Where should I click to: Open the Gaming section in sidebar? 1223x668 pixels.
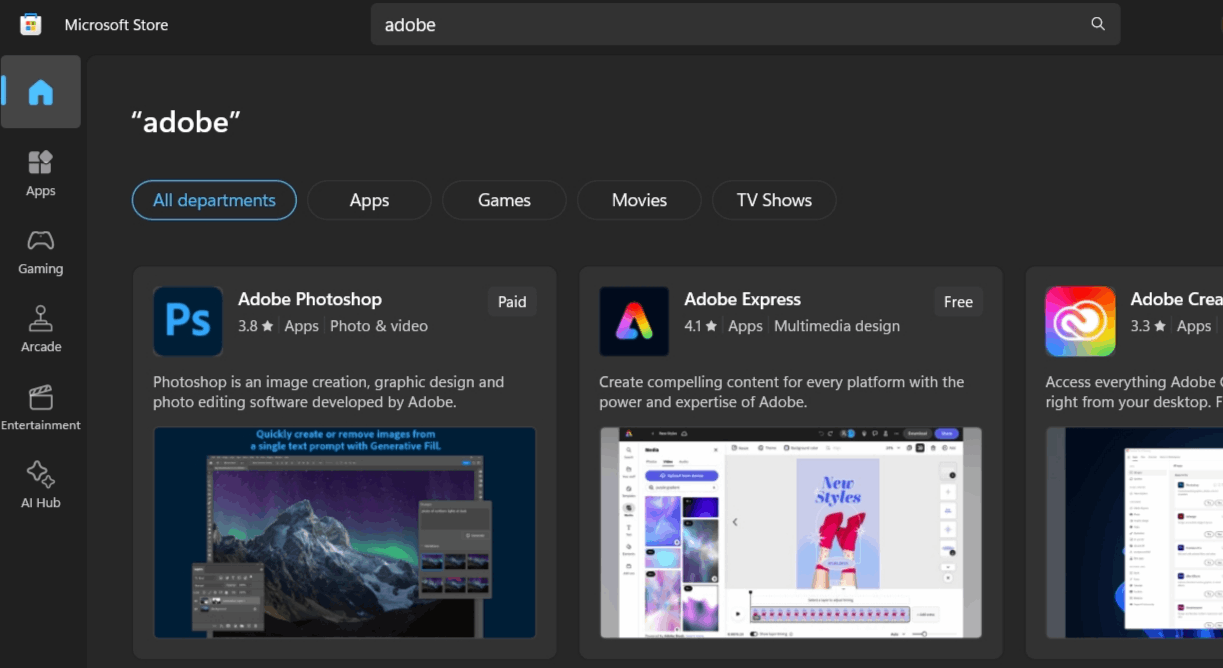tap(41, 252)
